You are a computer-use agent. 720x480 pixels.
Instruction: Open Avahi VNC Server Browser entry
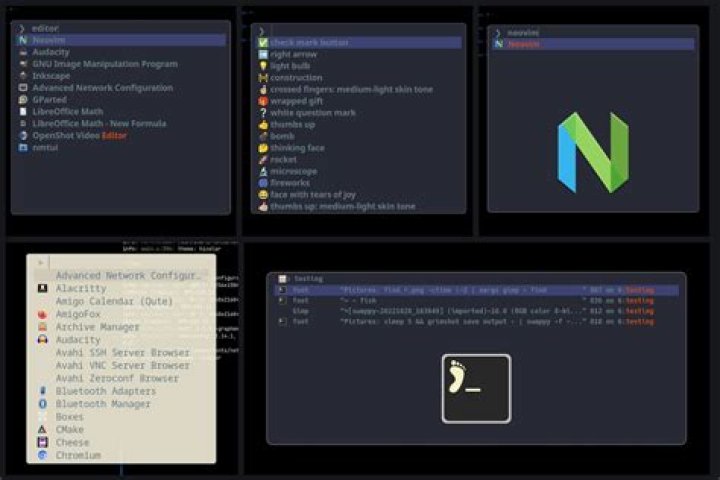point(121,366)
